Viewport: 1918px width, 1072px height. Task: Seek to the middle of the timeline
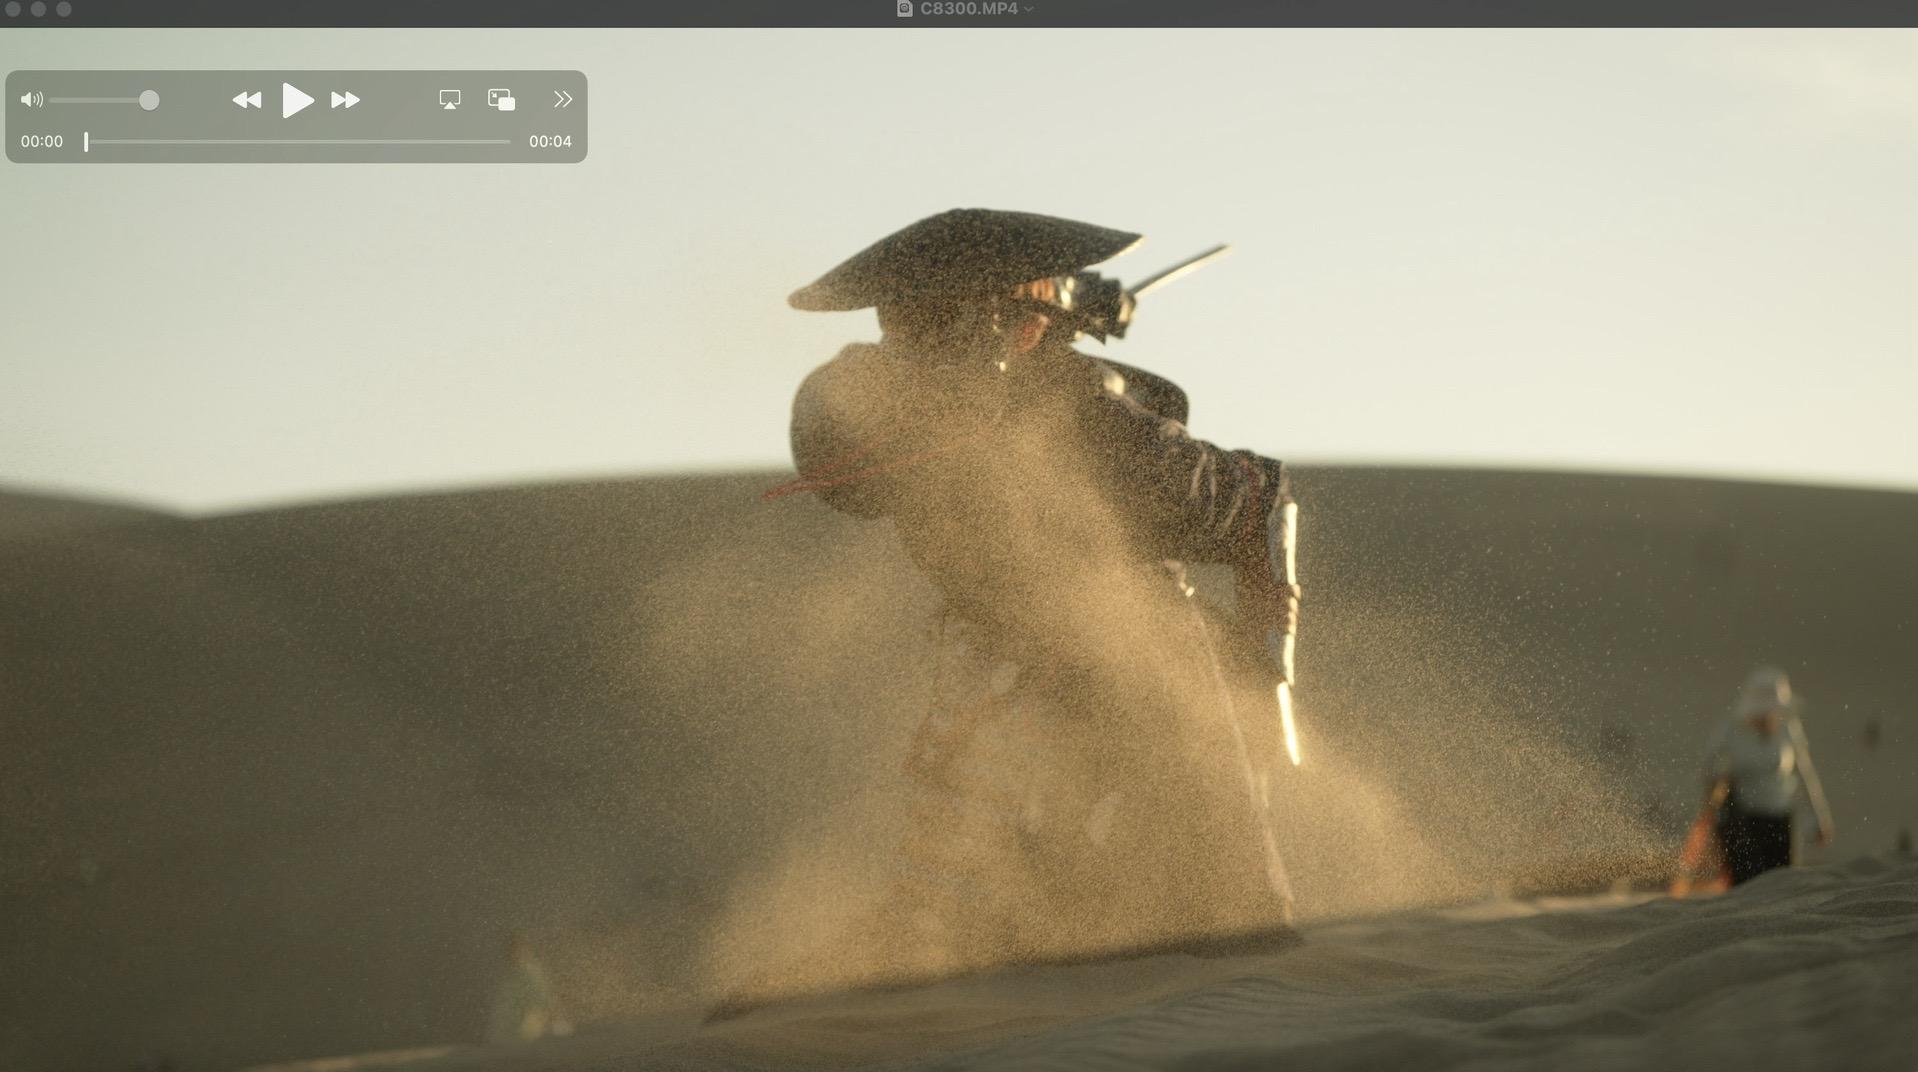point(298,142)
